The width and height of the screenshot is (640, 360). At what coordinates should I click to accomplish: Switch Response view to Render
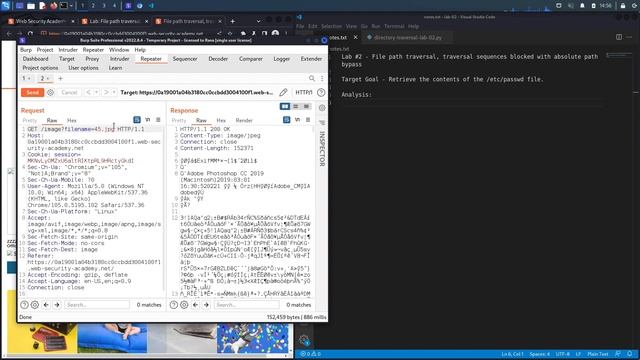pos(244,120)
